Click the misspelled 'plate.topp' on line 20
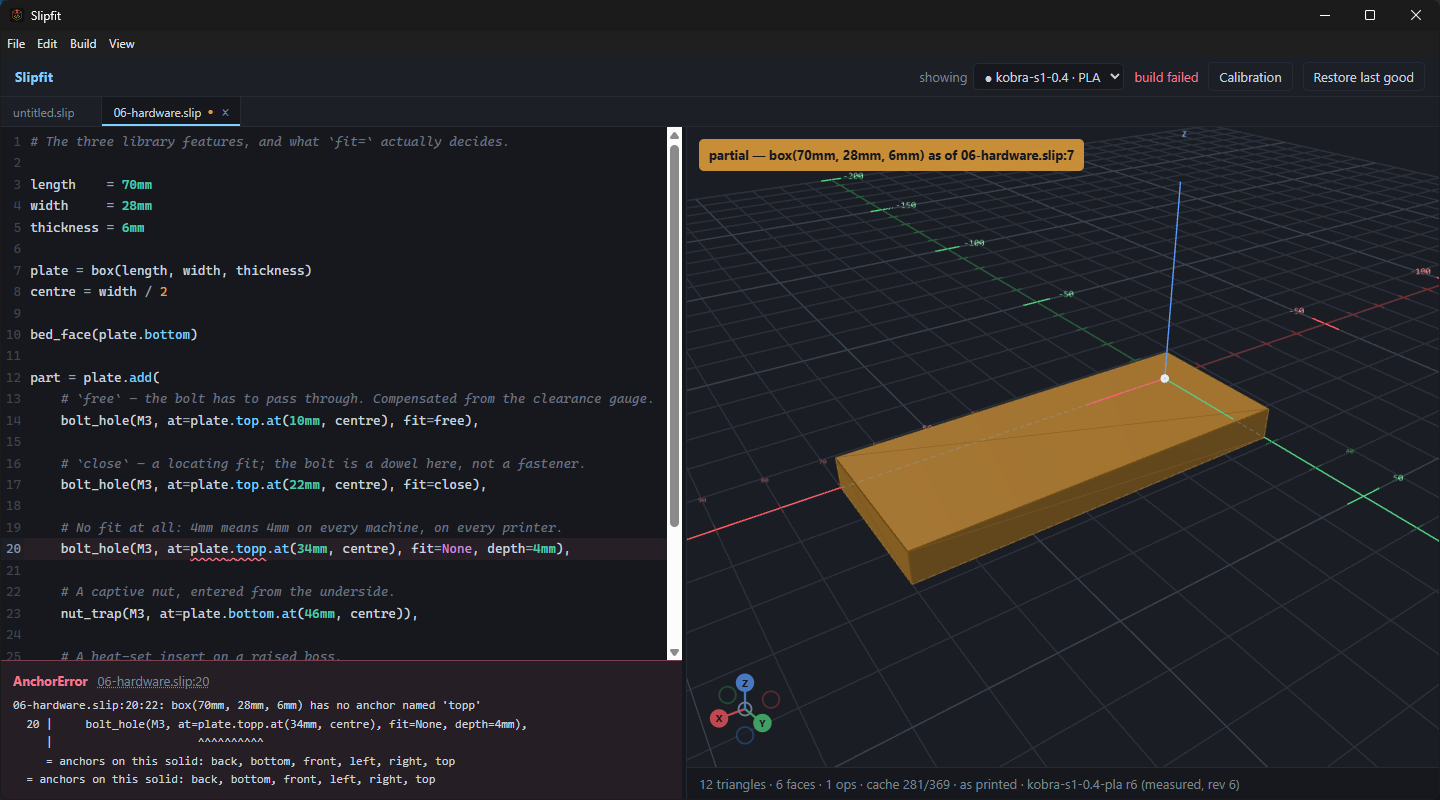This screenshot has height=800, width=1440. (227, 549)
